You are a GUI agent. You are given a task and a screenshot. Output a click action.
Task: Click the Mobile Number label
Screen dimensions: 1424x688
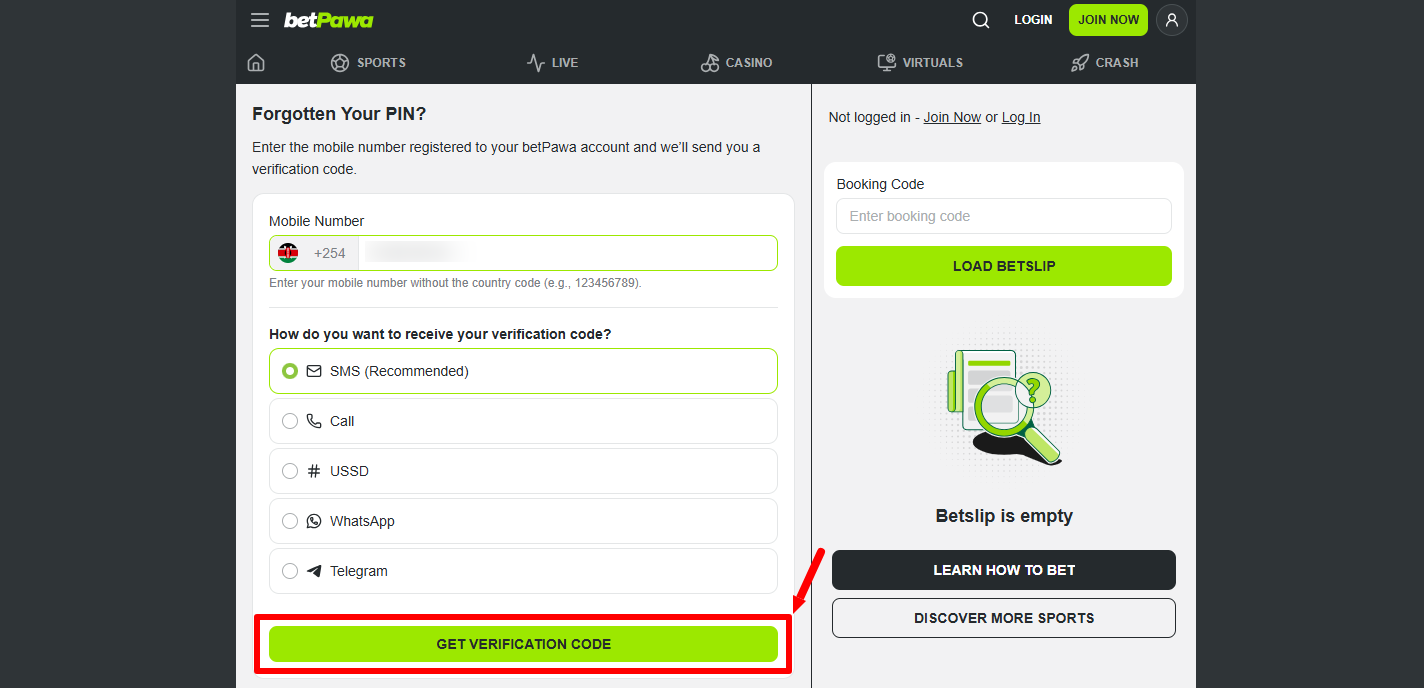tap(316, 221)
